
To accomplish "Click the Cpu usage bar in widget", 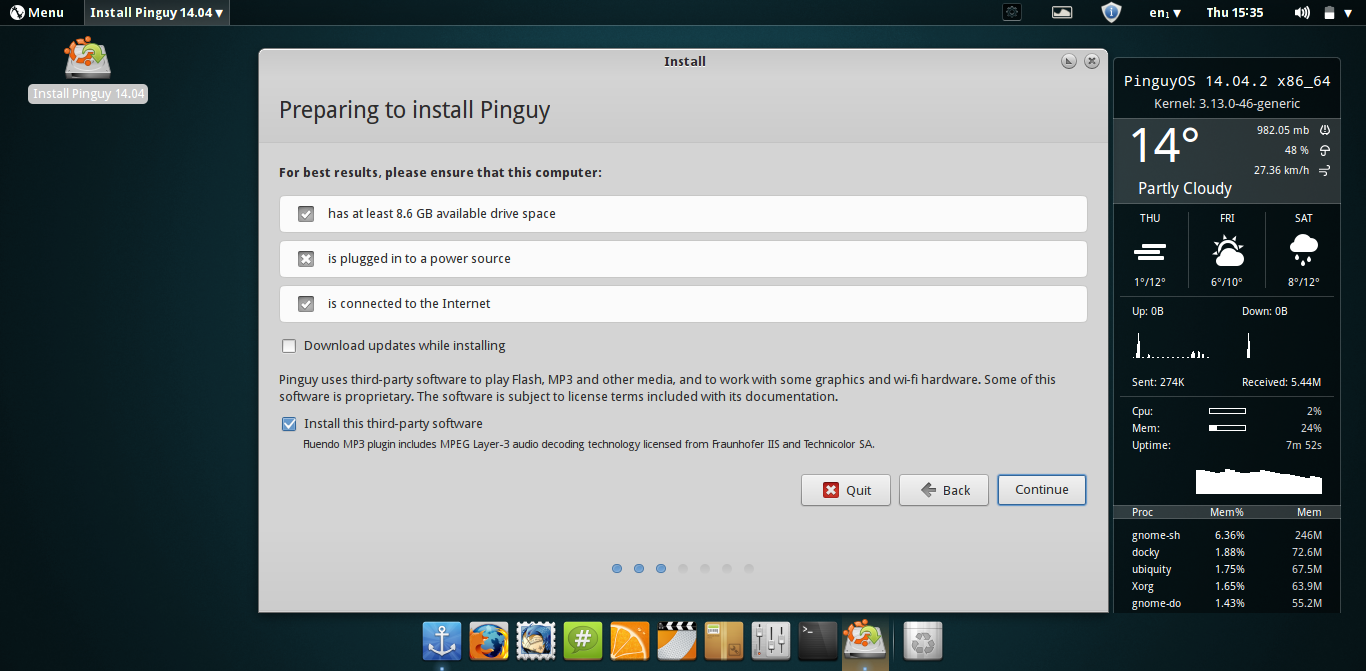I will pos(1227,411).
